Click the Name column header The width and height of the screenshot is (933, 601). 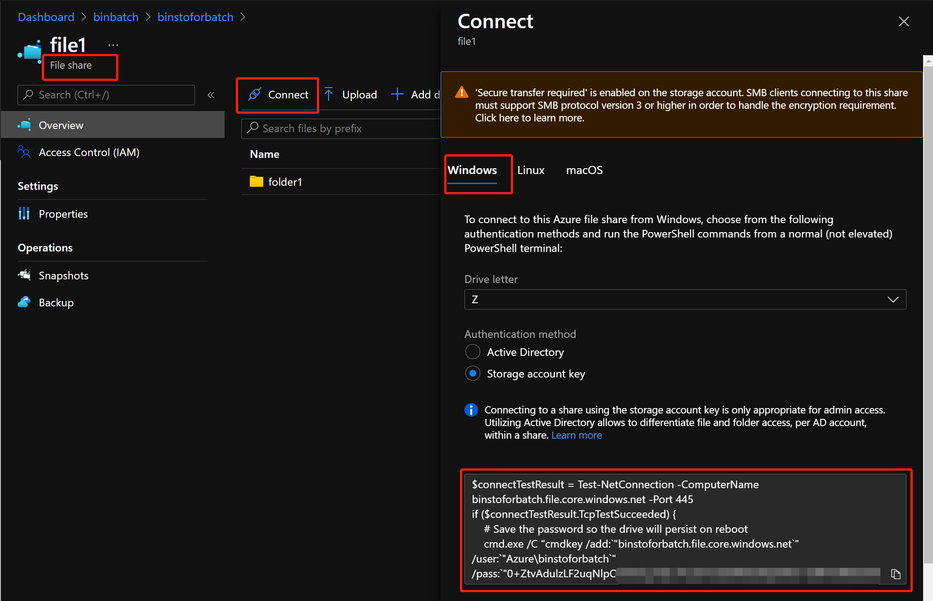(265, 154)
